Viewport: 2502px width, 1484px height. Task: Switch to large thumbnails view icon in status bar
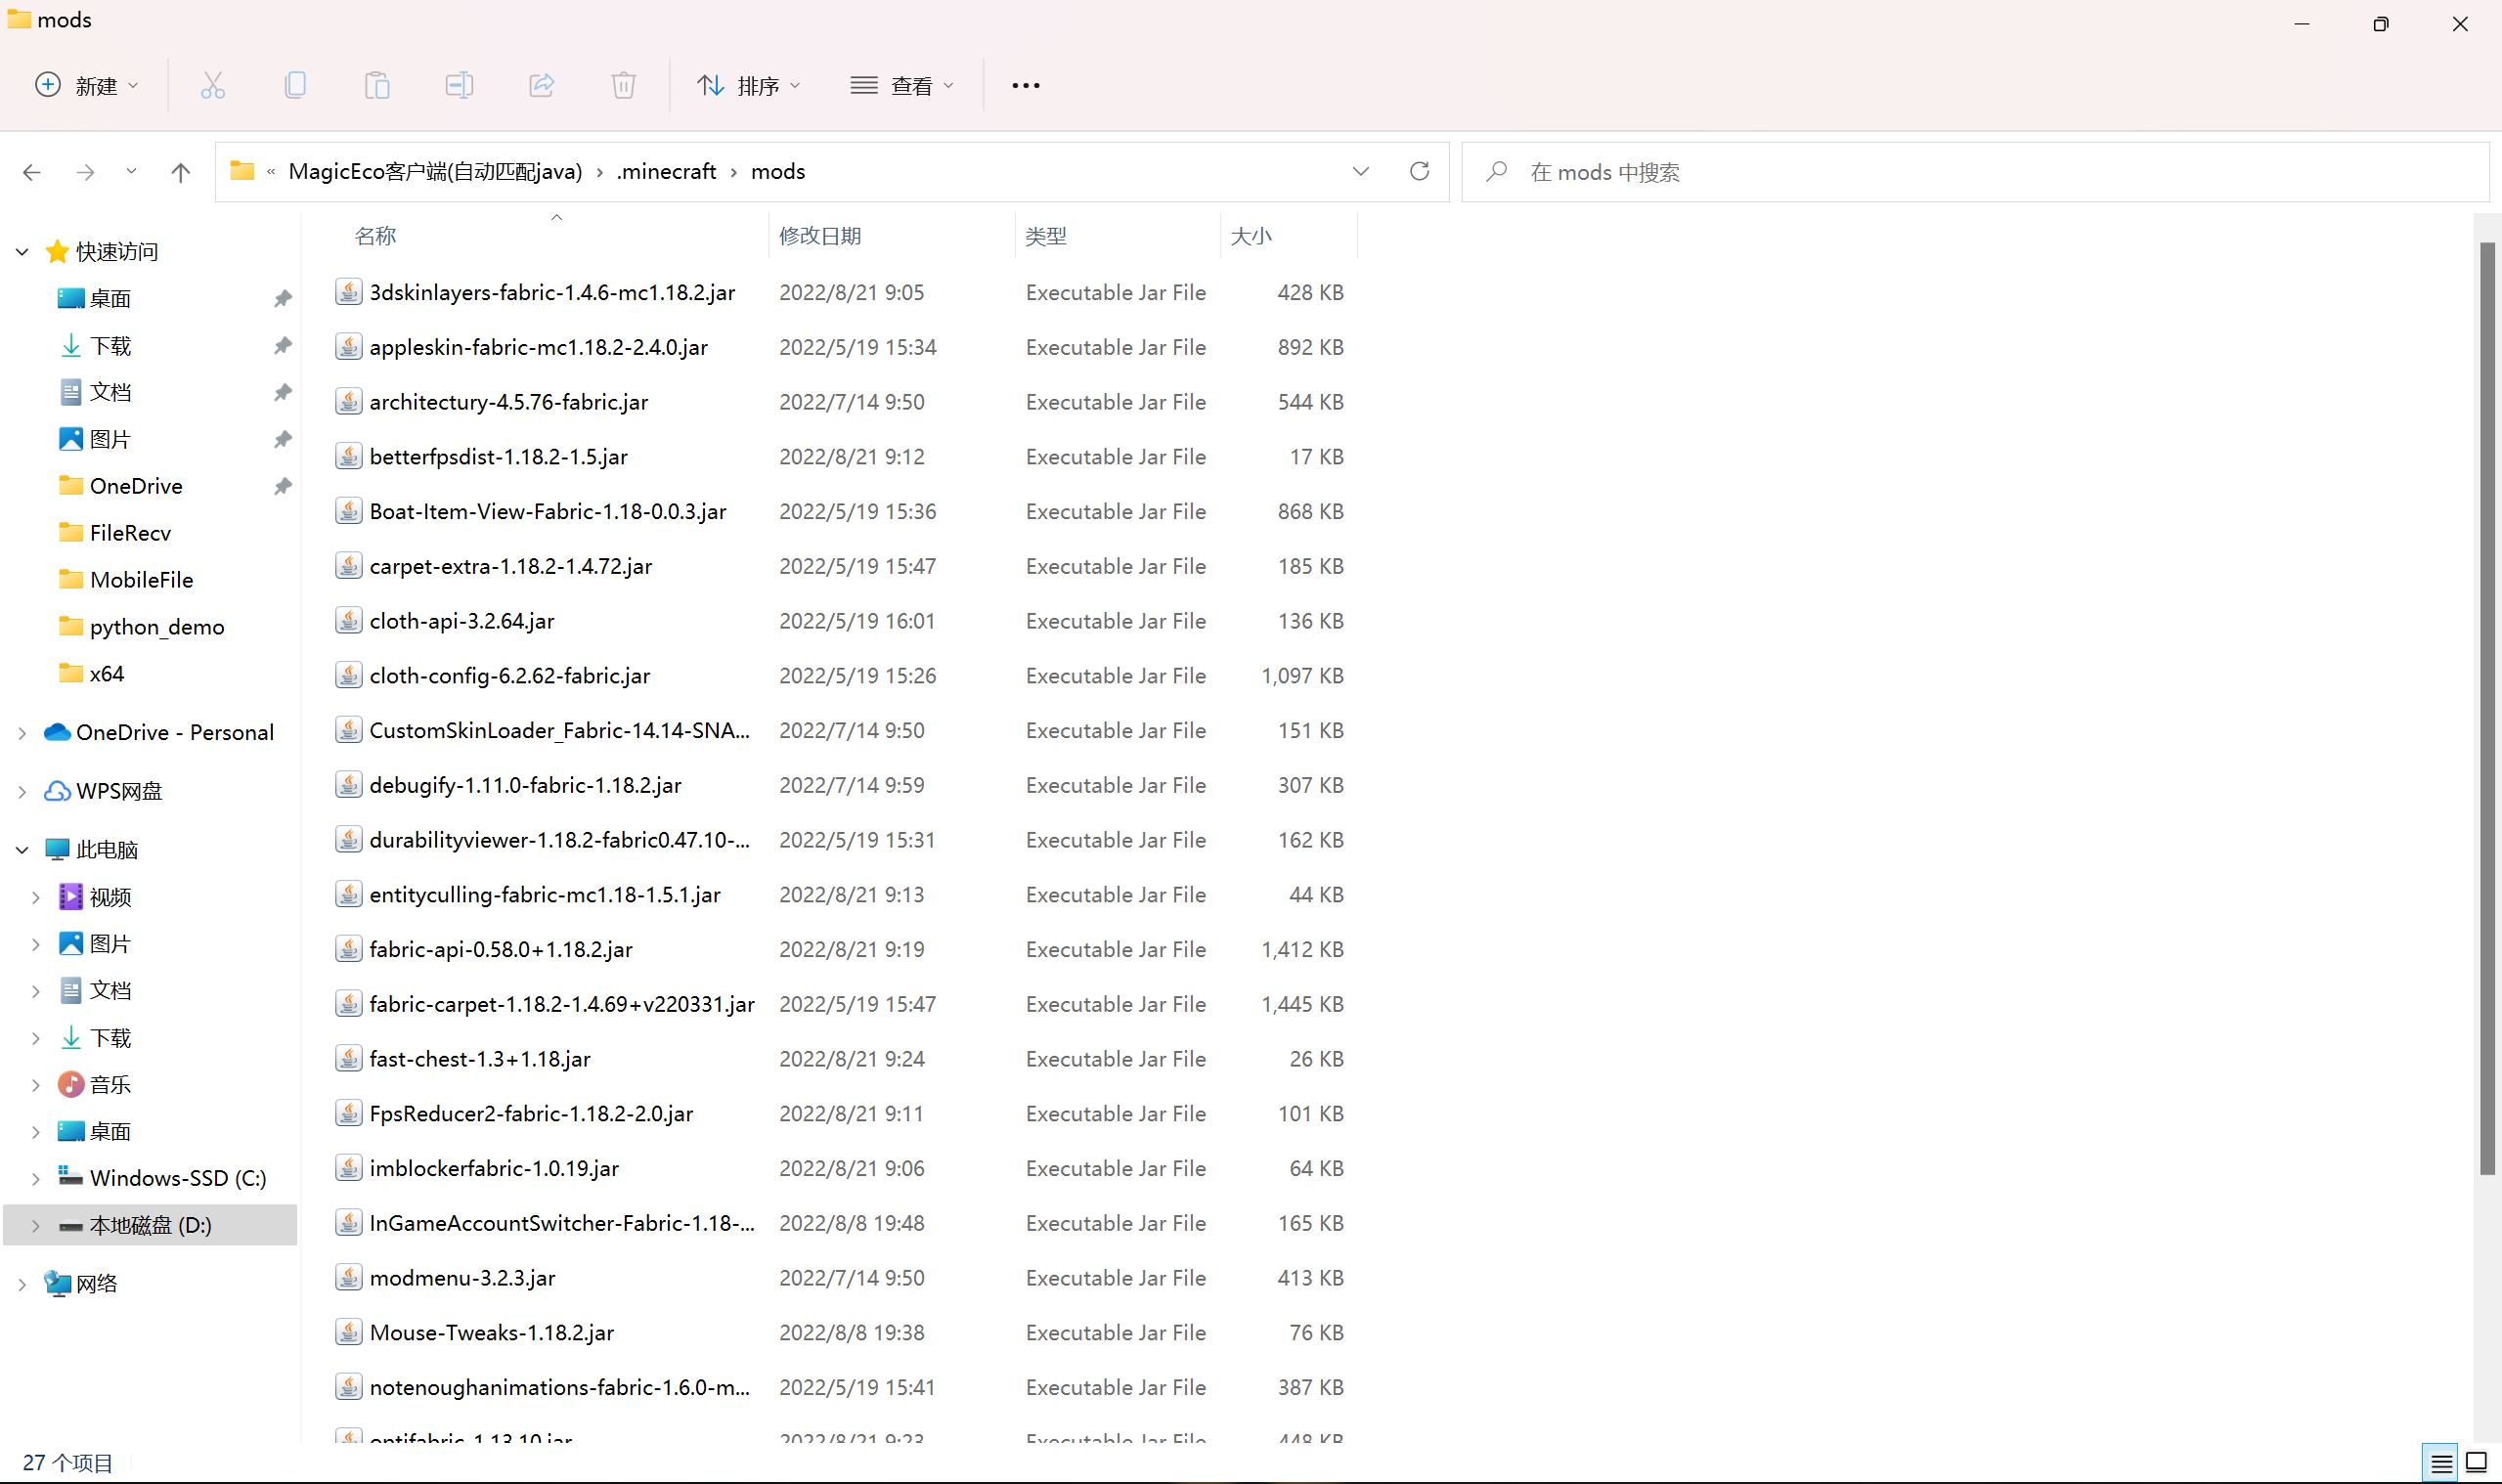[x=2476, y=1463]
